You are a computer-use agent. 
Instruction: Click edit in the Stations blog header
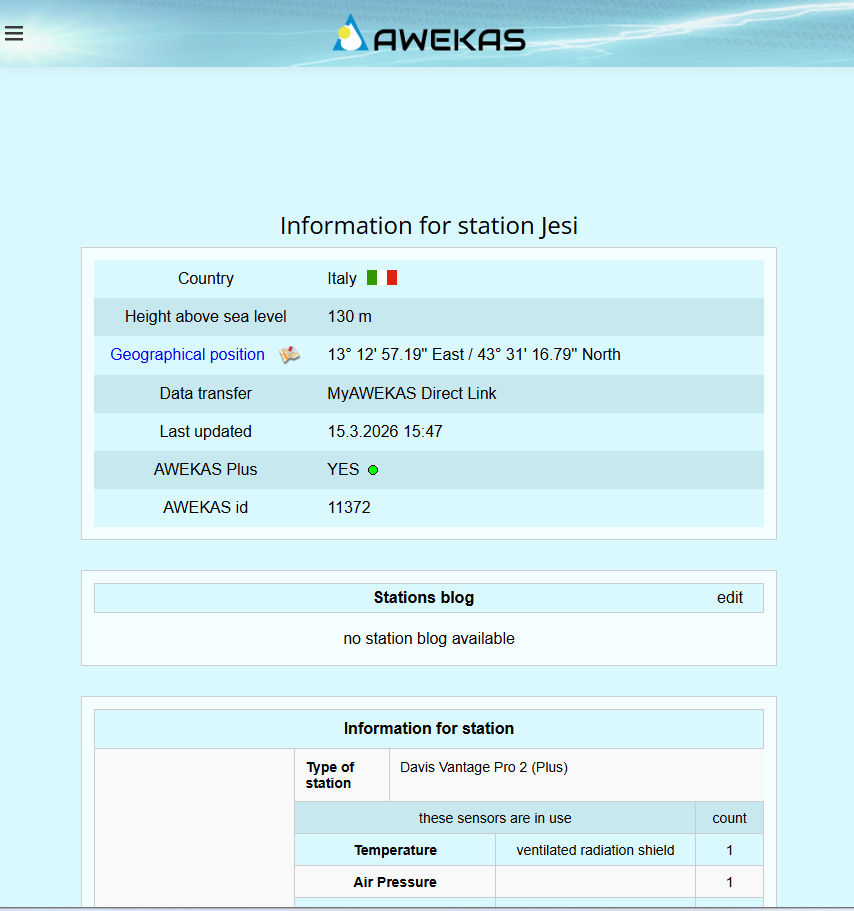729,598
